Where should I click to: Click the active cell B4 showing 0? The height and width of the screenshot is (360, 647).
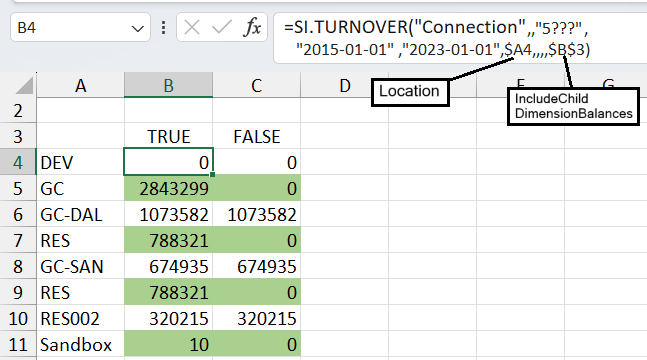coord(168,162)
